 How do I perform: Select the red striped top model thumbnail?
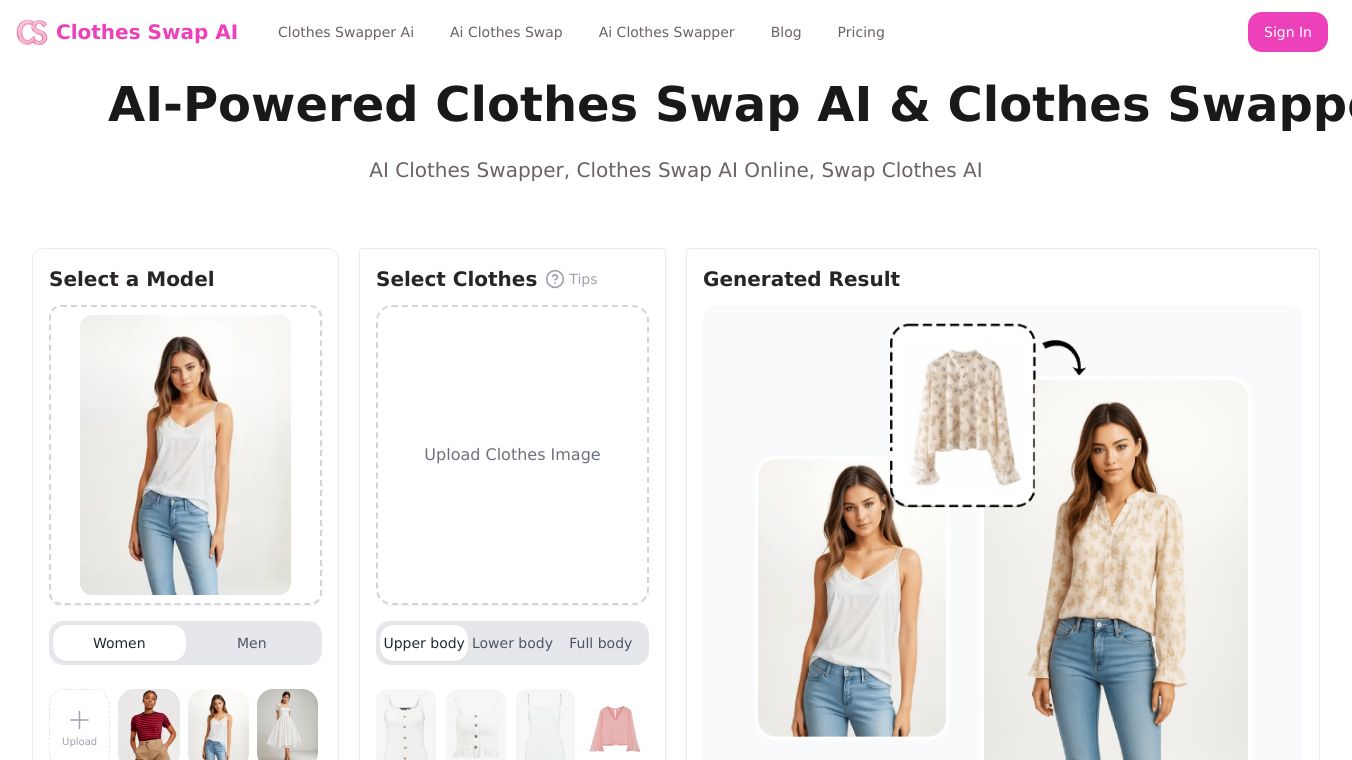(x=149, y=724)
